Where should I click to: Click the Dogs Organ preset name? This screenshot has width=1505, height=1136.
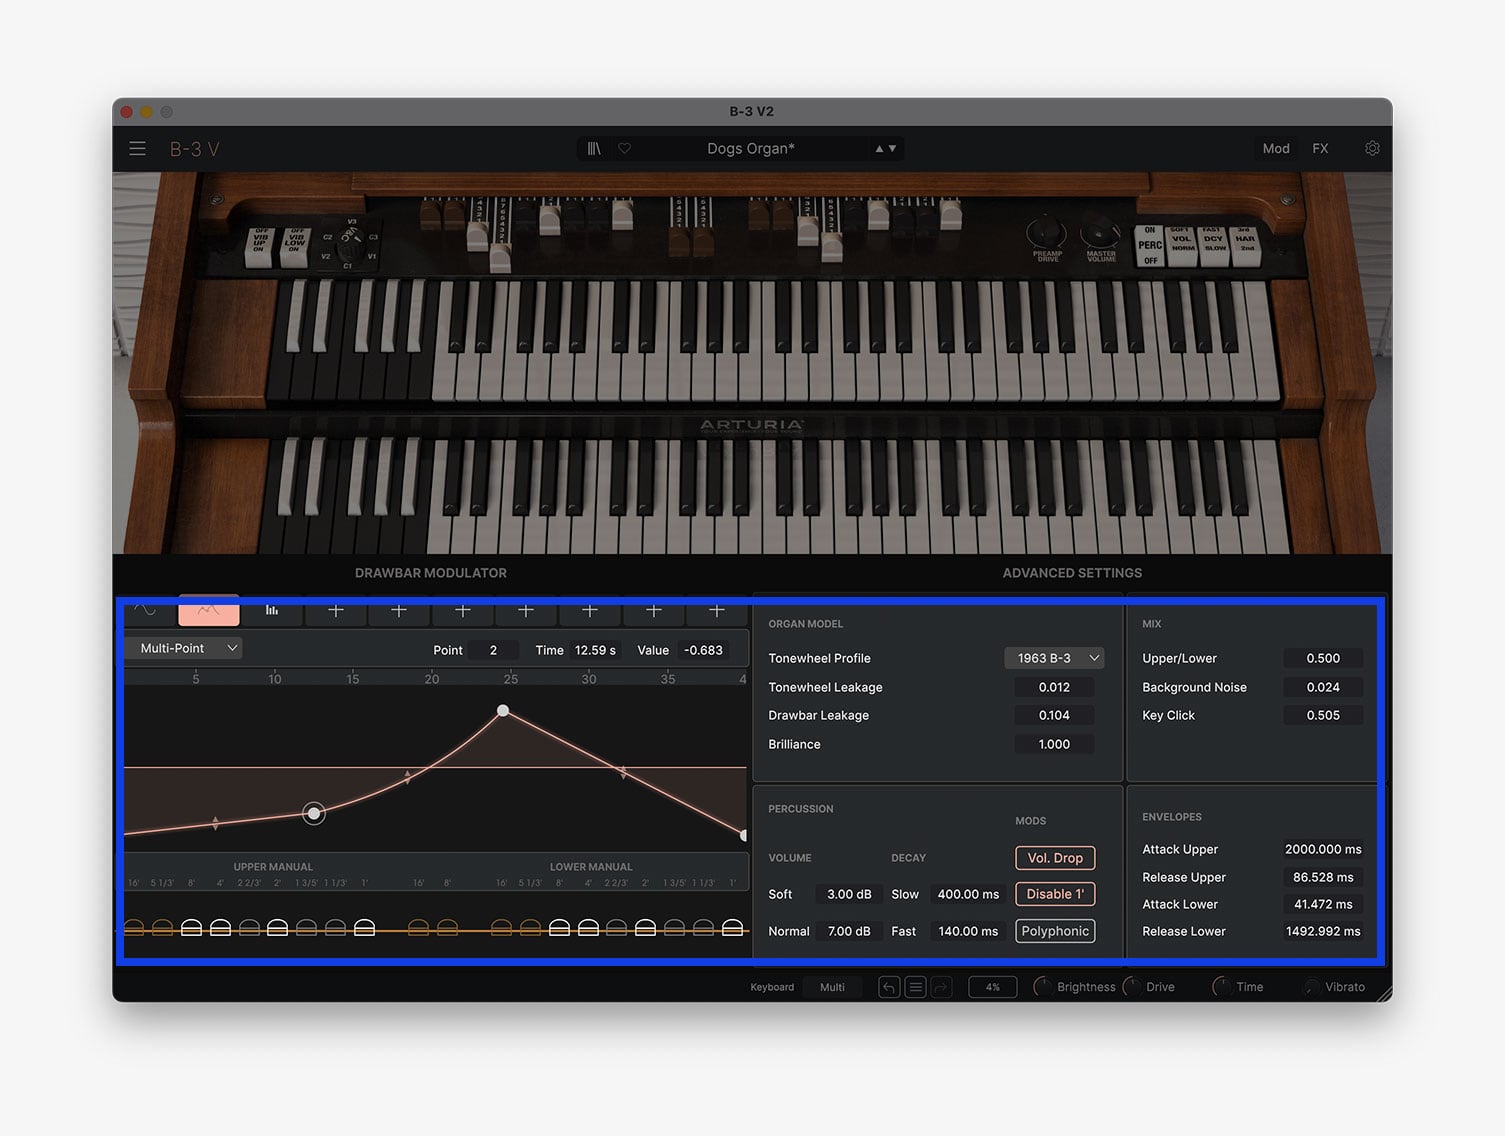pyautogui.click(x=750, y=149)
